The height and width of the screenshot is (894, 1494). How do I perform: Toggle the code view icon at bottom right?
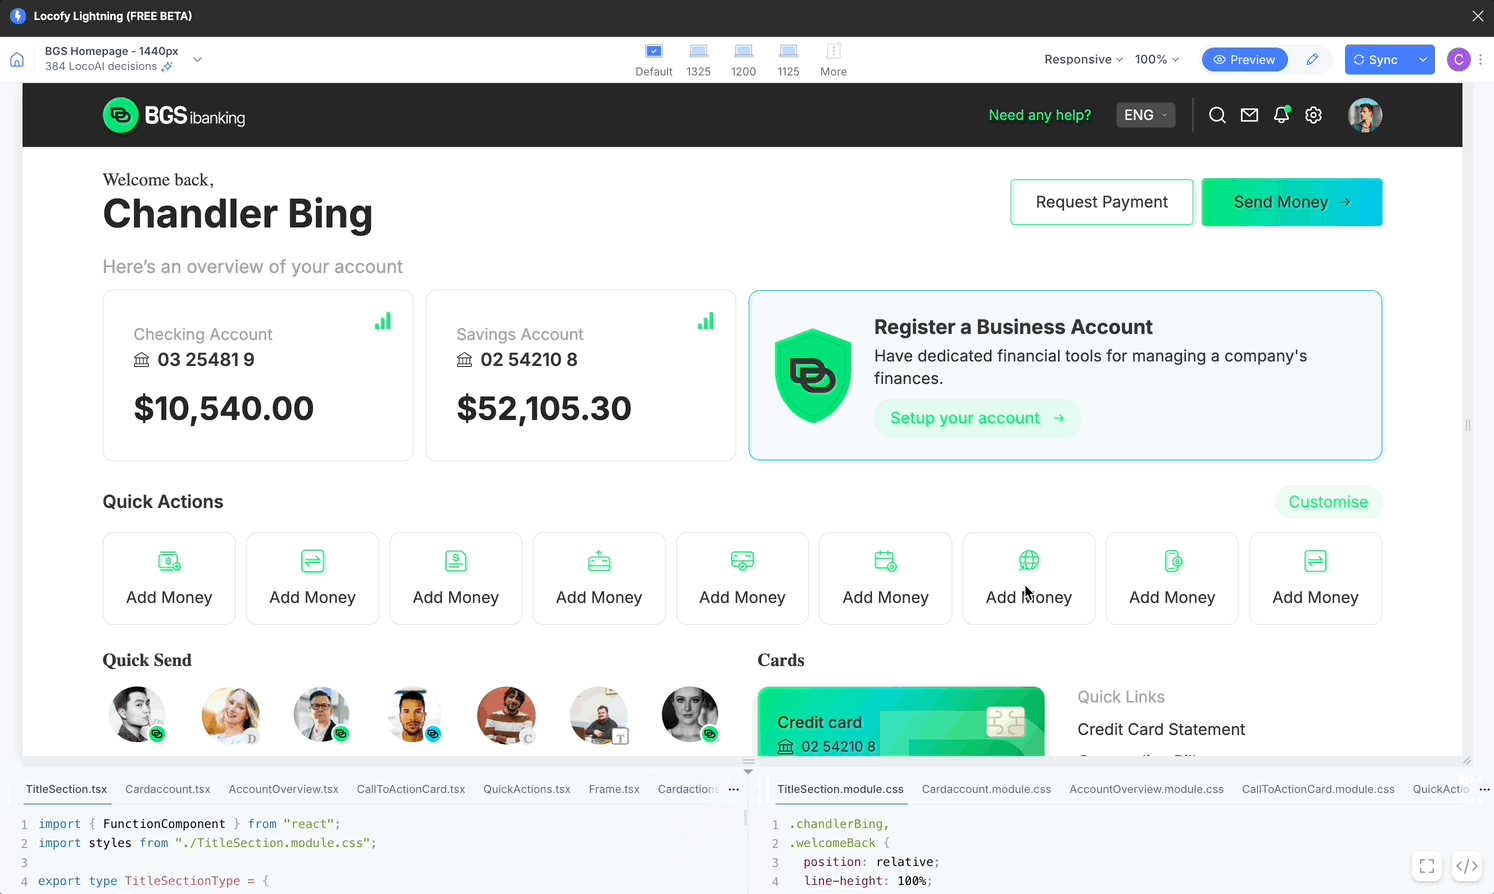(x=1466, y=866)
